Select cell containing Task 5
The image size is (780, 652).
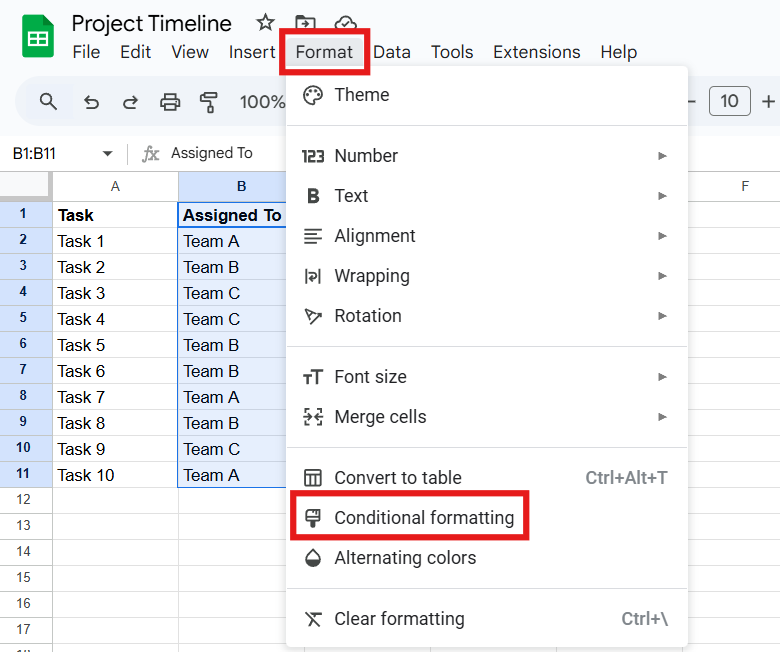click(115, 345)
